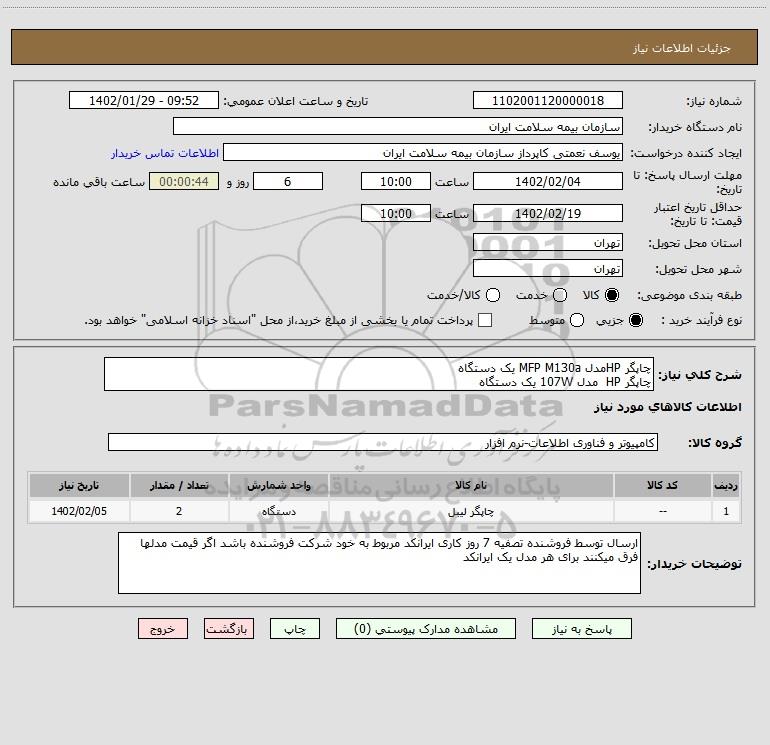Viewport: 770px width, 745px height.
Task: Click the remaining time counter 00:00:44
Action: [184, 181]
